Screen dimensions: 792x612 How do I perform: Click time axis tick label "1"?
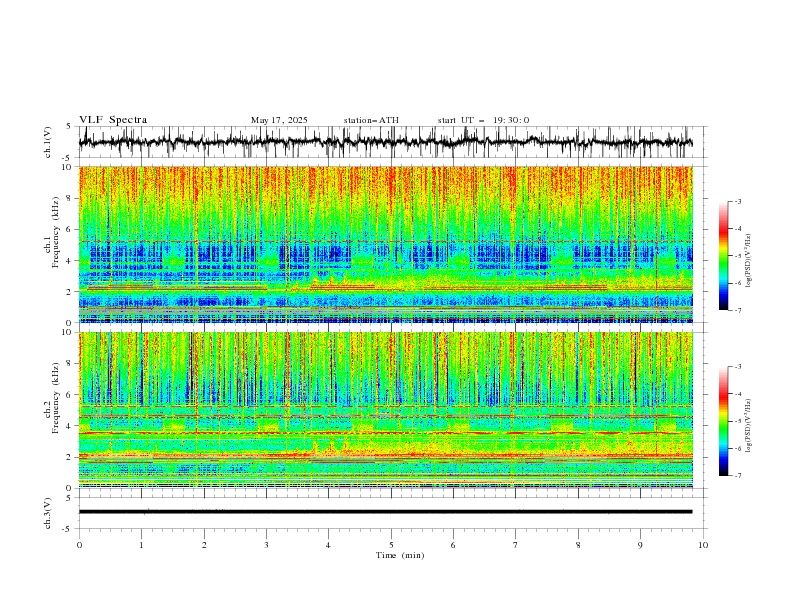141,545
